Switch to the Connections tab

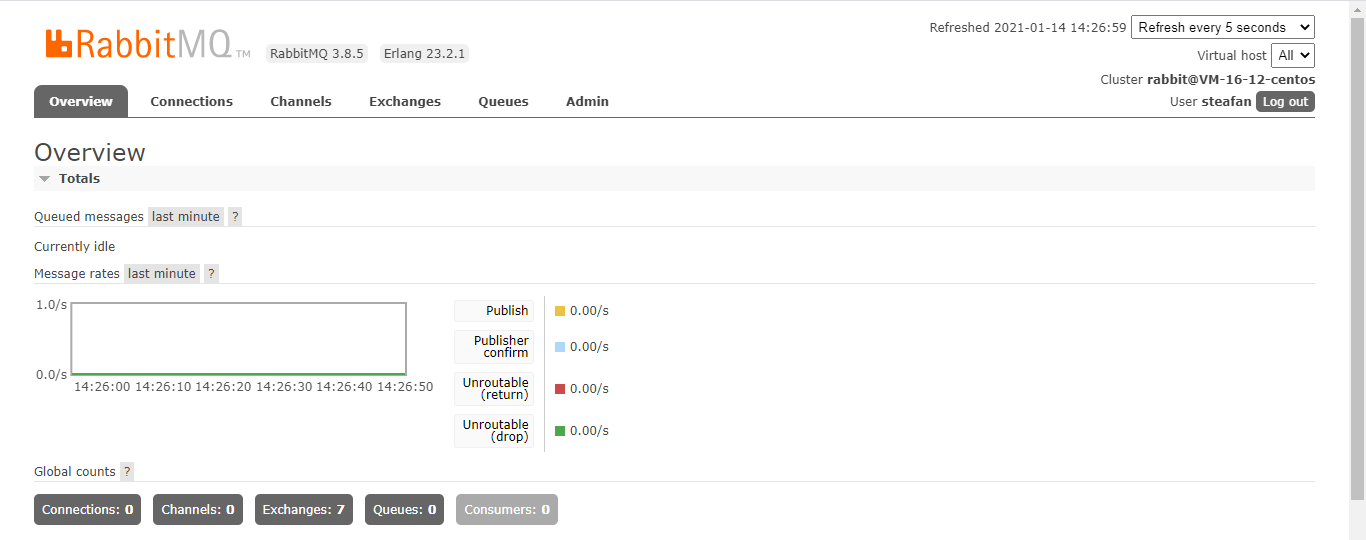[192, 101]
